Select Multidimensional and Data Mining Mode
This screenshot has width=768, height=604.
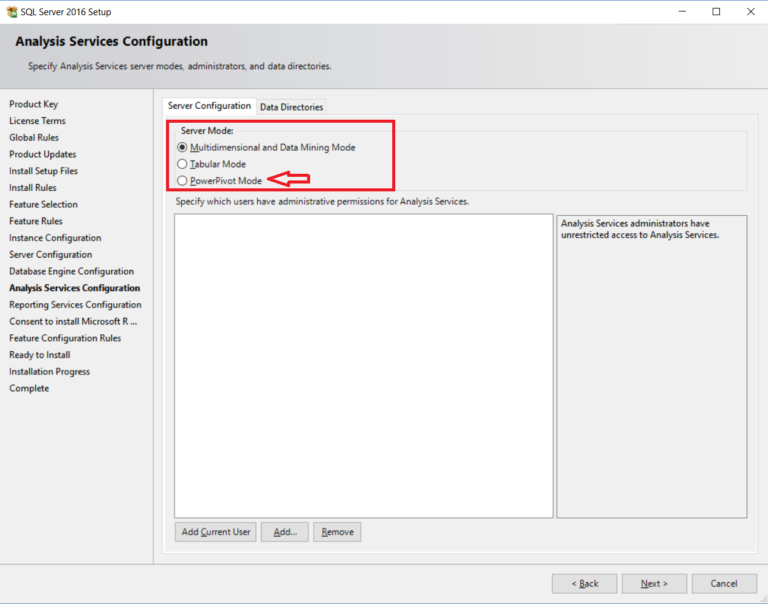182,147
